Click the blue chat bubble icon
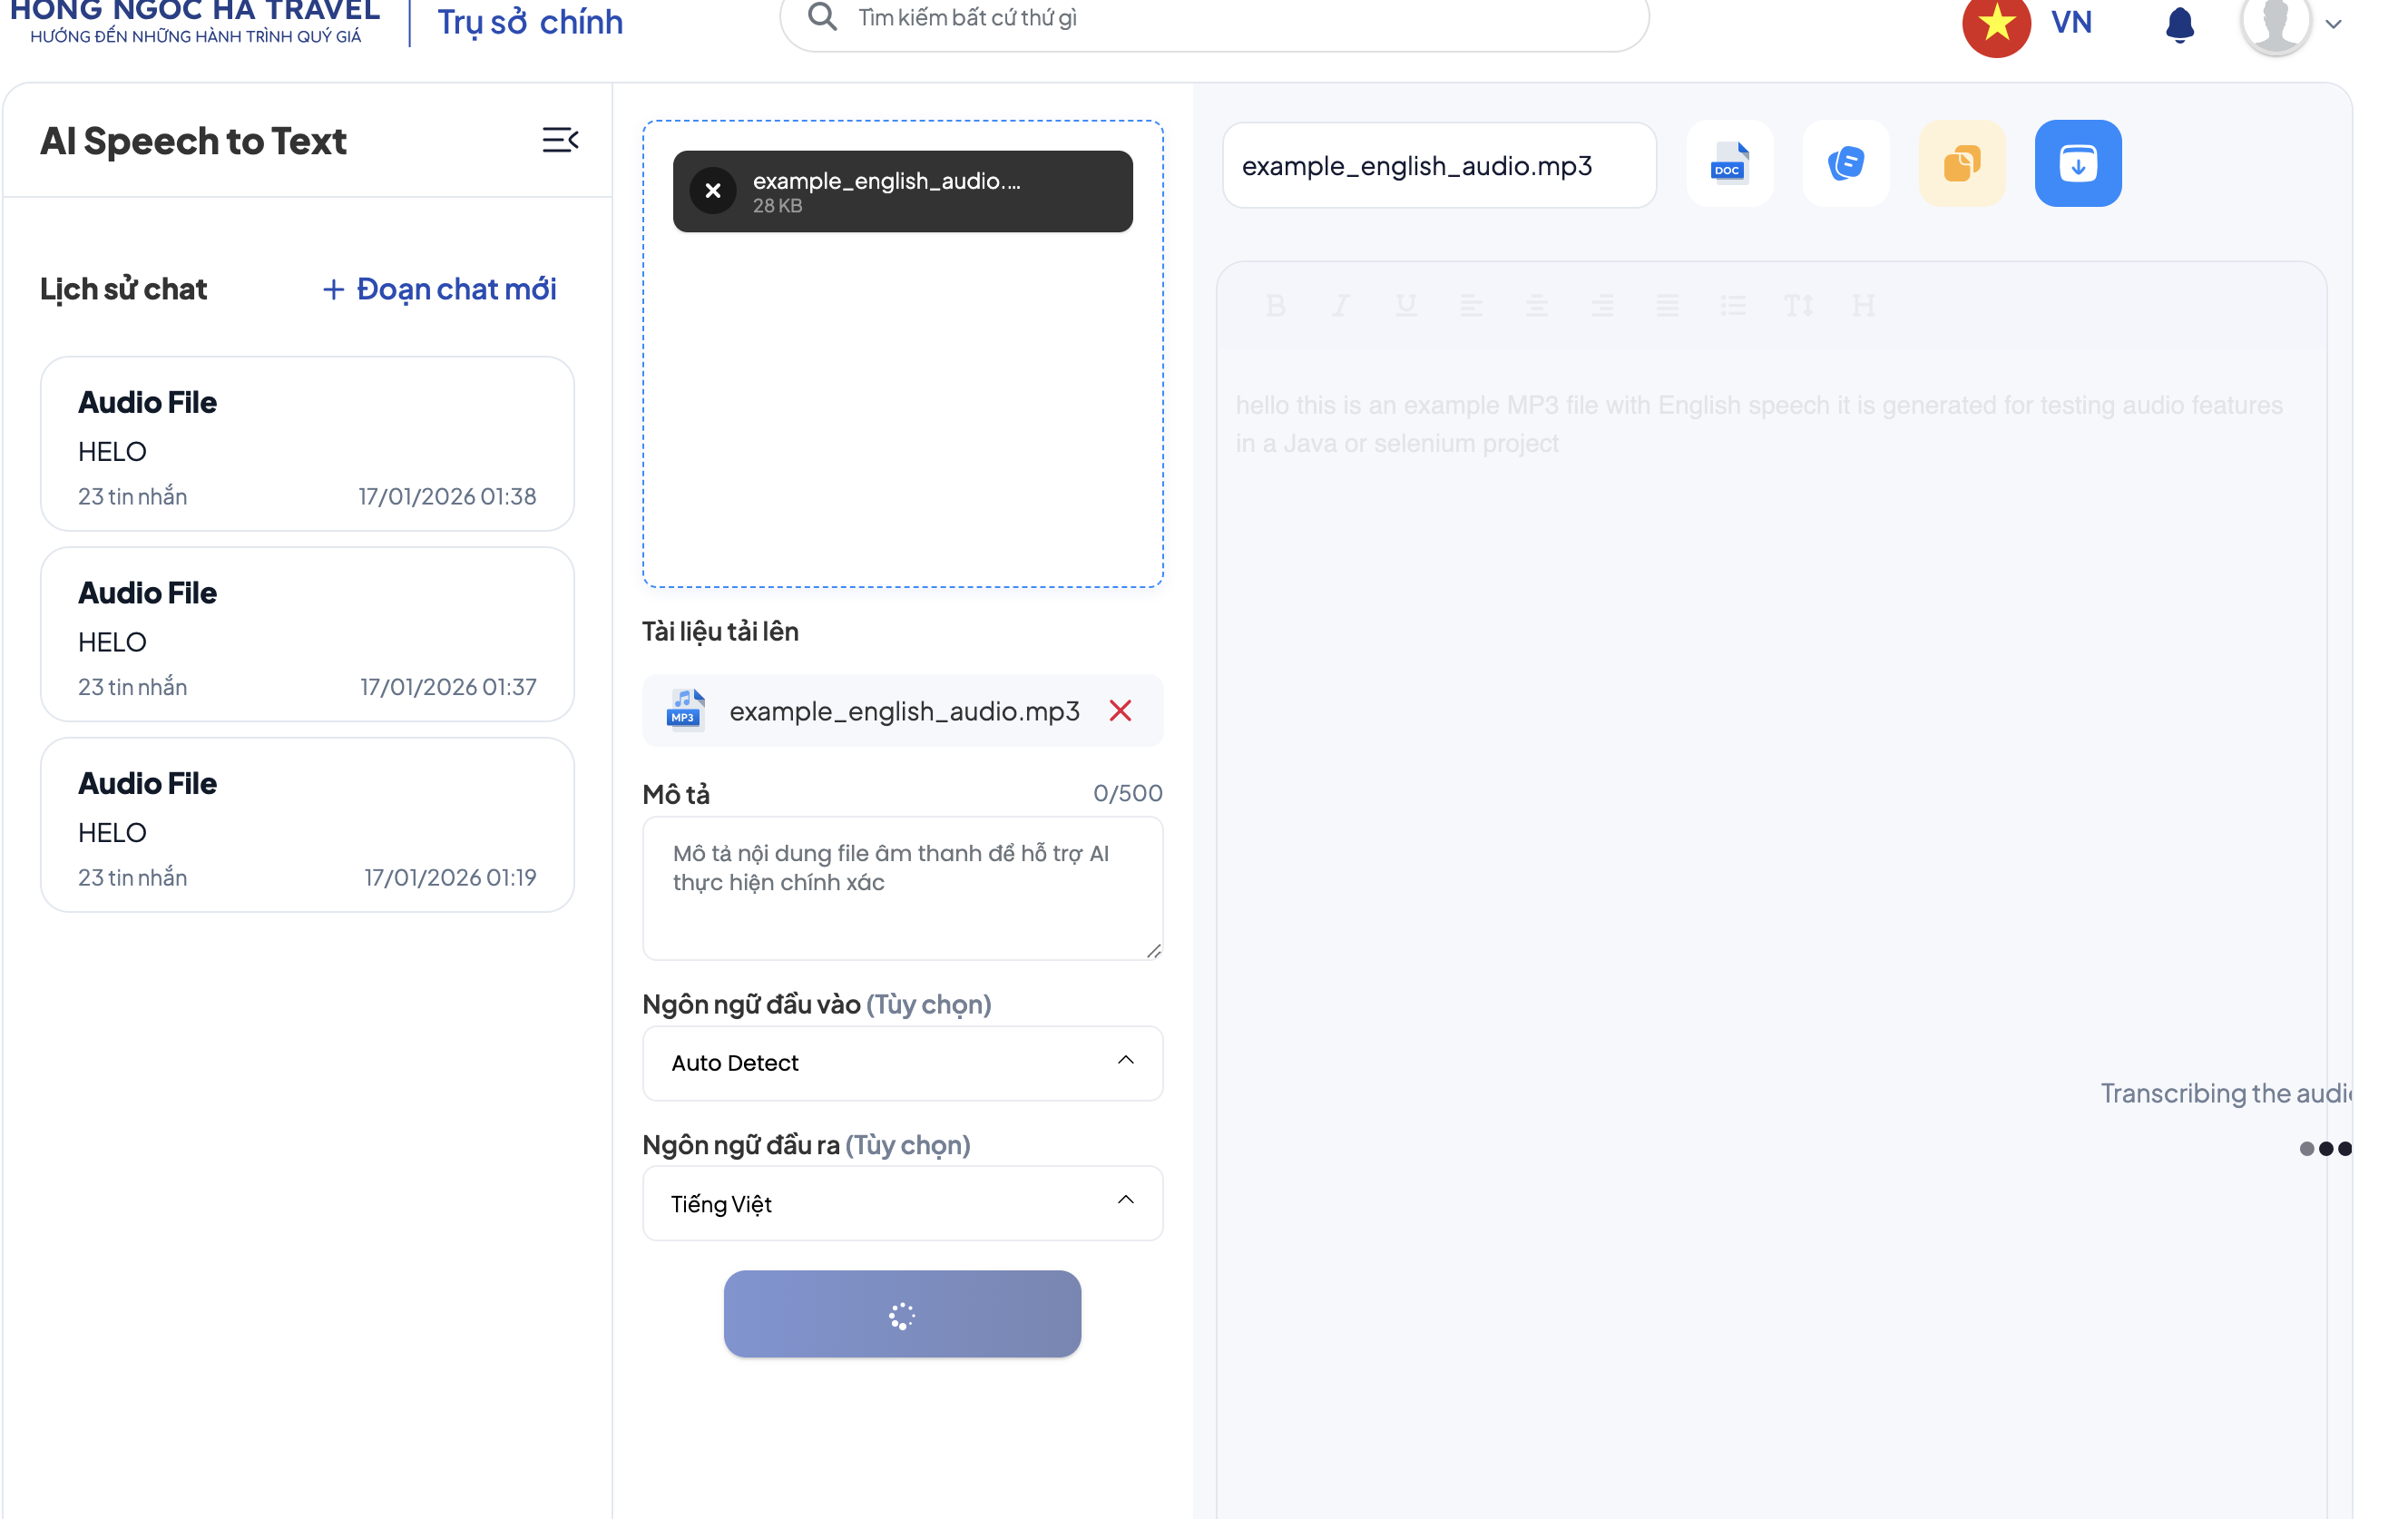 pos(1845,163)
